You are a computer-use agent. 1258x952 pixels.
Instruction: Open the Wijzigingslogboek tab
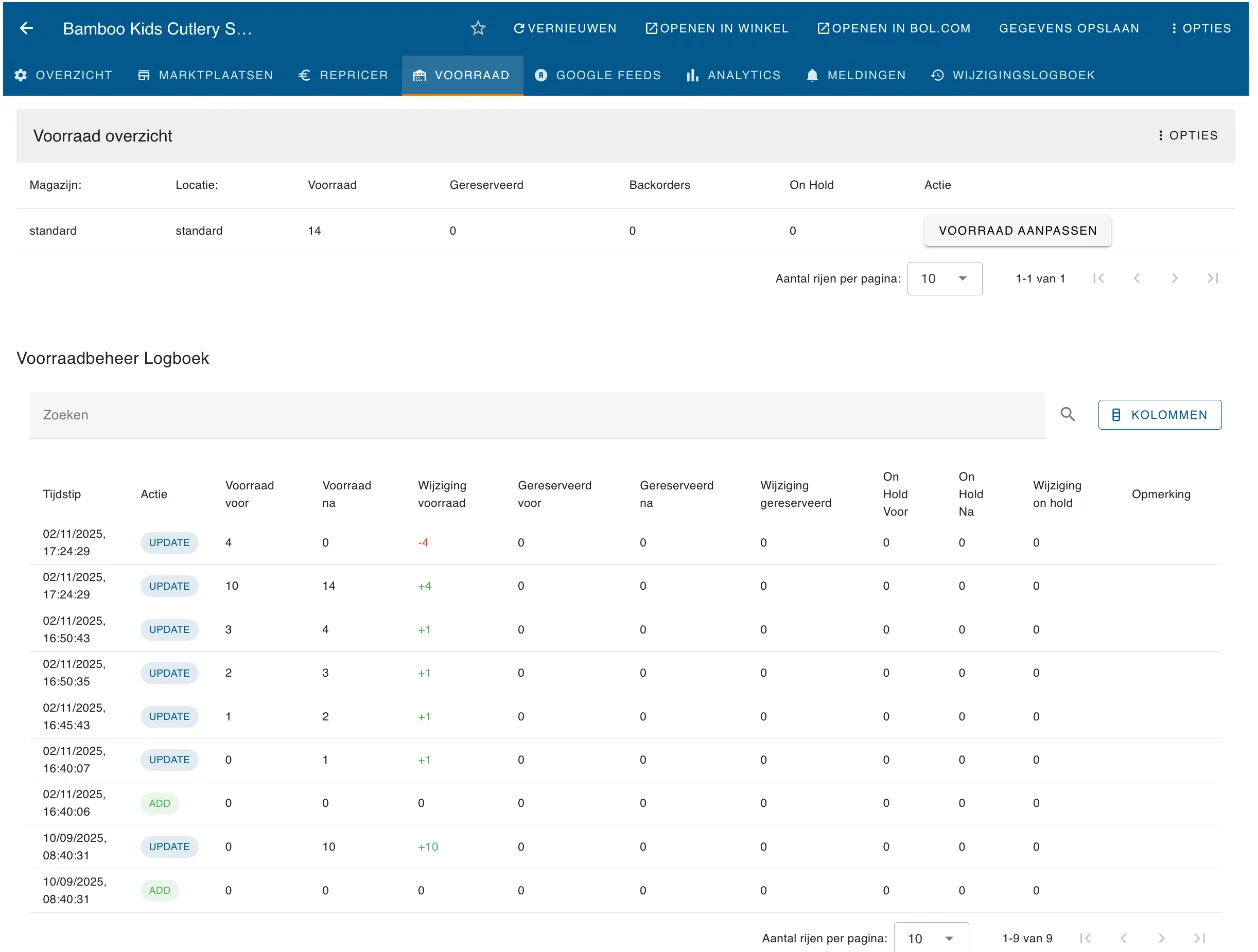click(1013, 75)
